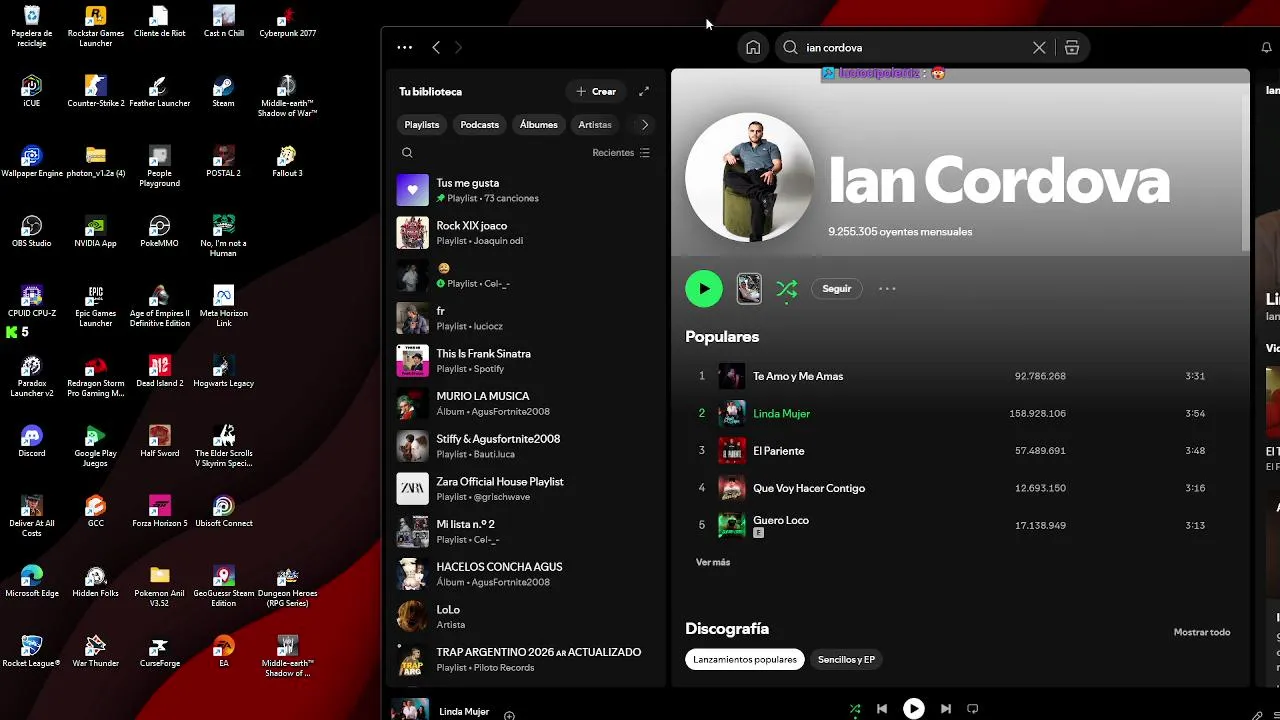Click the library search magnifier icon

(x=407, y=153)
